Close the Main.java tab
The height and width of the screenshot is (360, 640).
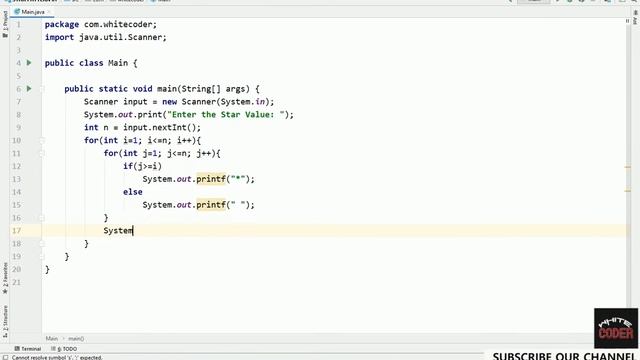coord(49,12)
